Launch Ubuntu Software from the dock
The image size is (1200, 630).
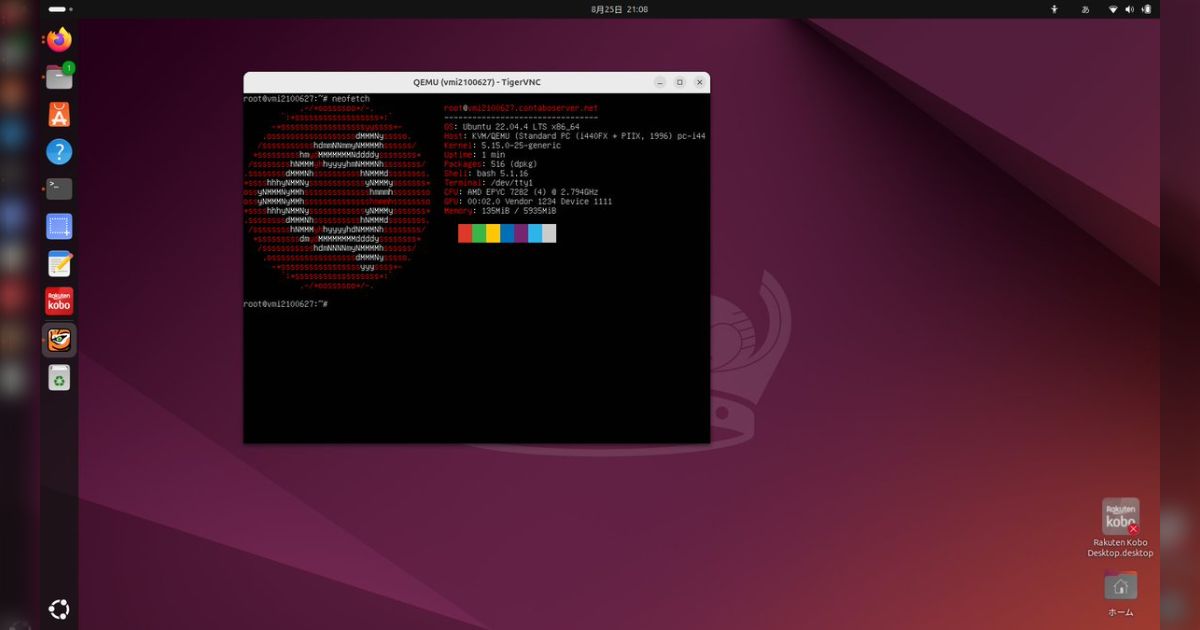tap(58, 114)
